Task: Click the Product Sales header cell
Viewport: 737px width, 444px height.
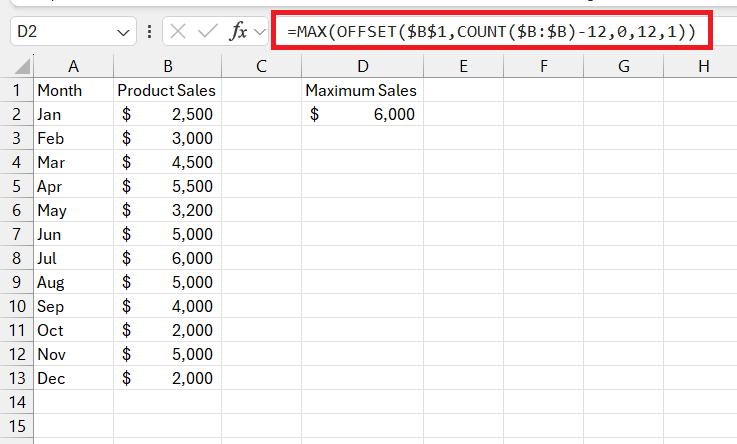Action: 167,90
